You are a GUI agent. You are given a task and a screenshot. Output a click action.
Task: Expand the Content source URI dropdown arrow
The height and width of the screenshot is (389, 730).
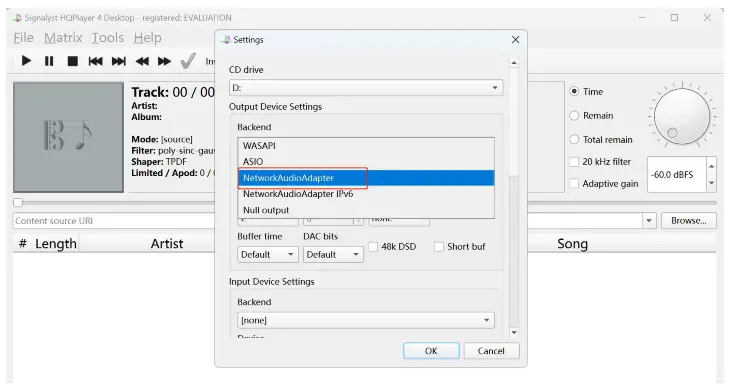(x=649, y=221)
